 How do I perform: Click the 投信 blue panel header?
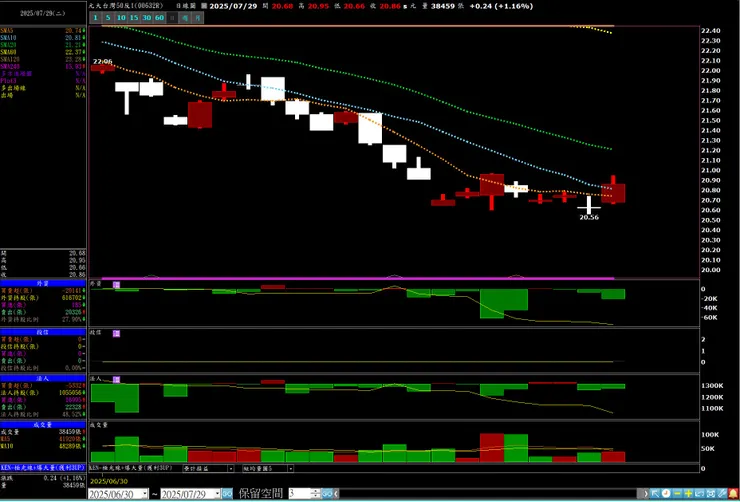point(43,332)
